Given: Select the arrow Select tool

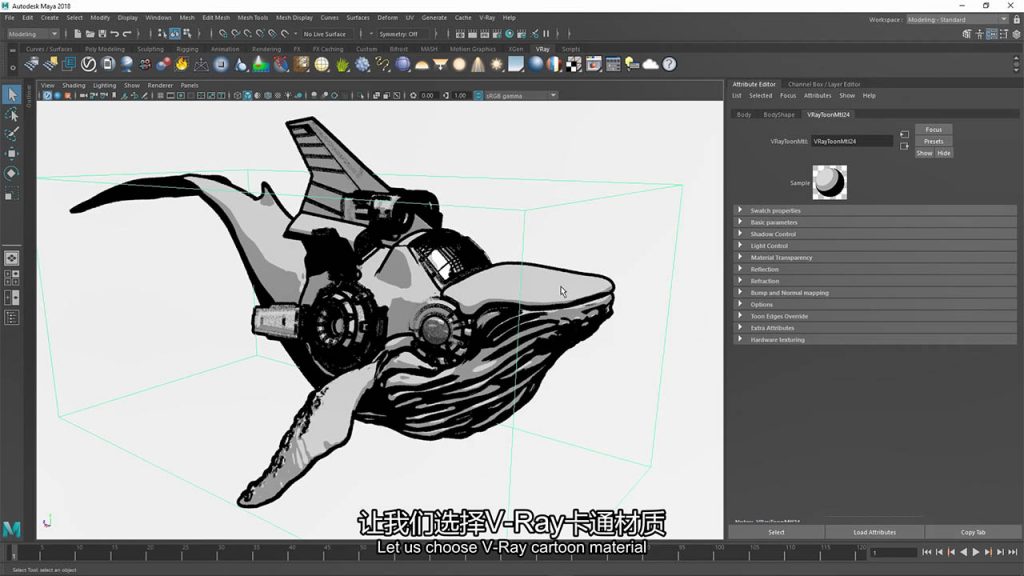Looking at the screenshot, I should point(12,95).
